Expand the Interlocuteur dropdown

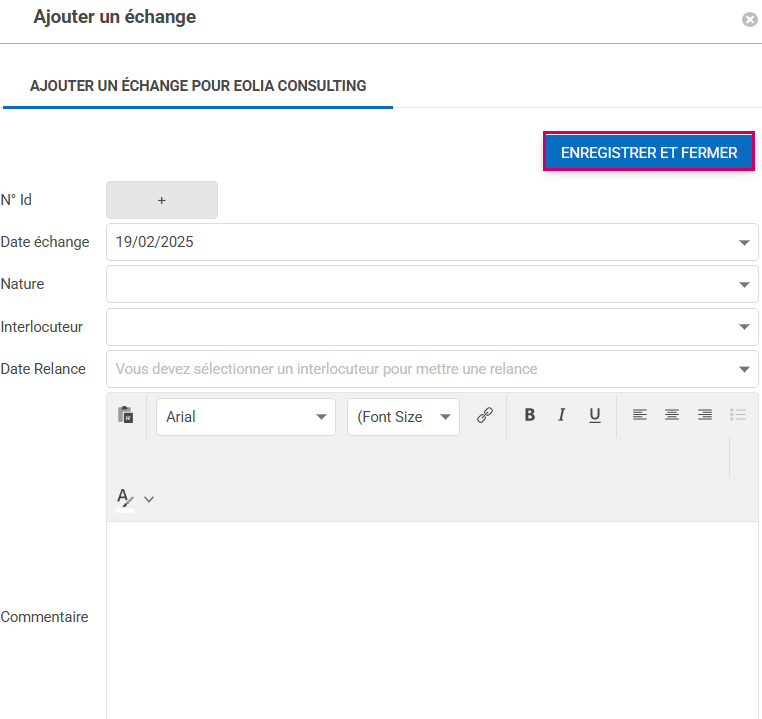coord(744,327)
